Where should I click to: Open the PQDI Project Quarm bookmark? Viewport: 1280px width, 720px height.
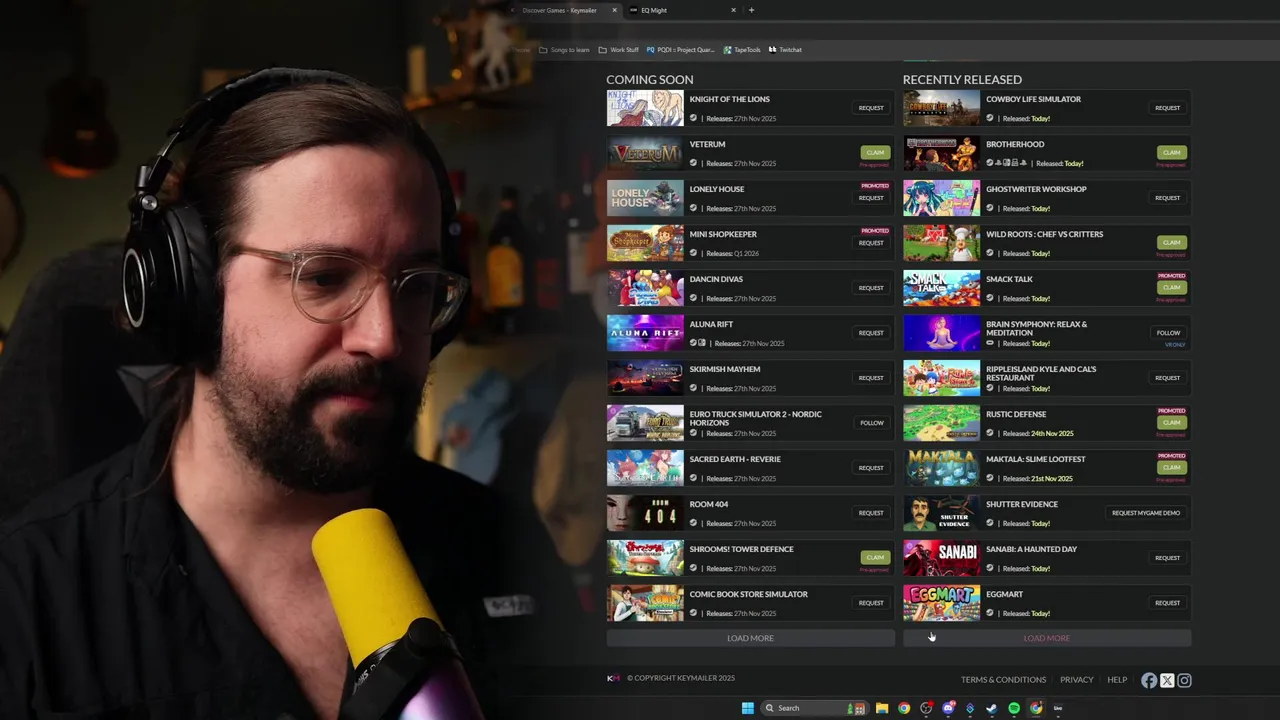(681, 49)
